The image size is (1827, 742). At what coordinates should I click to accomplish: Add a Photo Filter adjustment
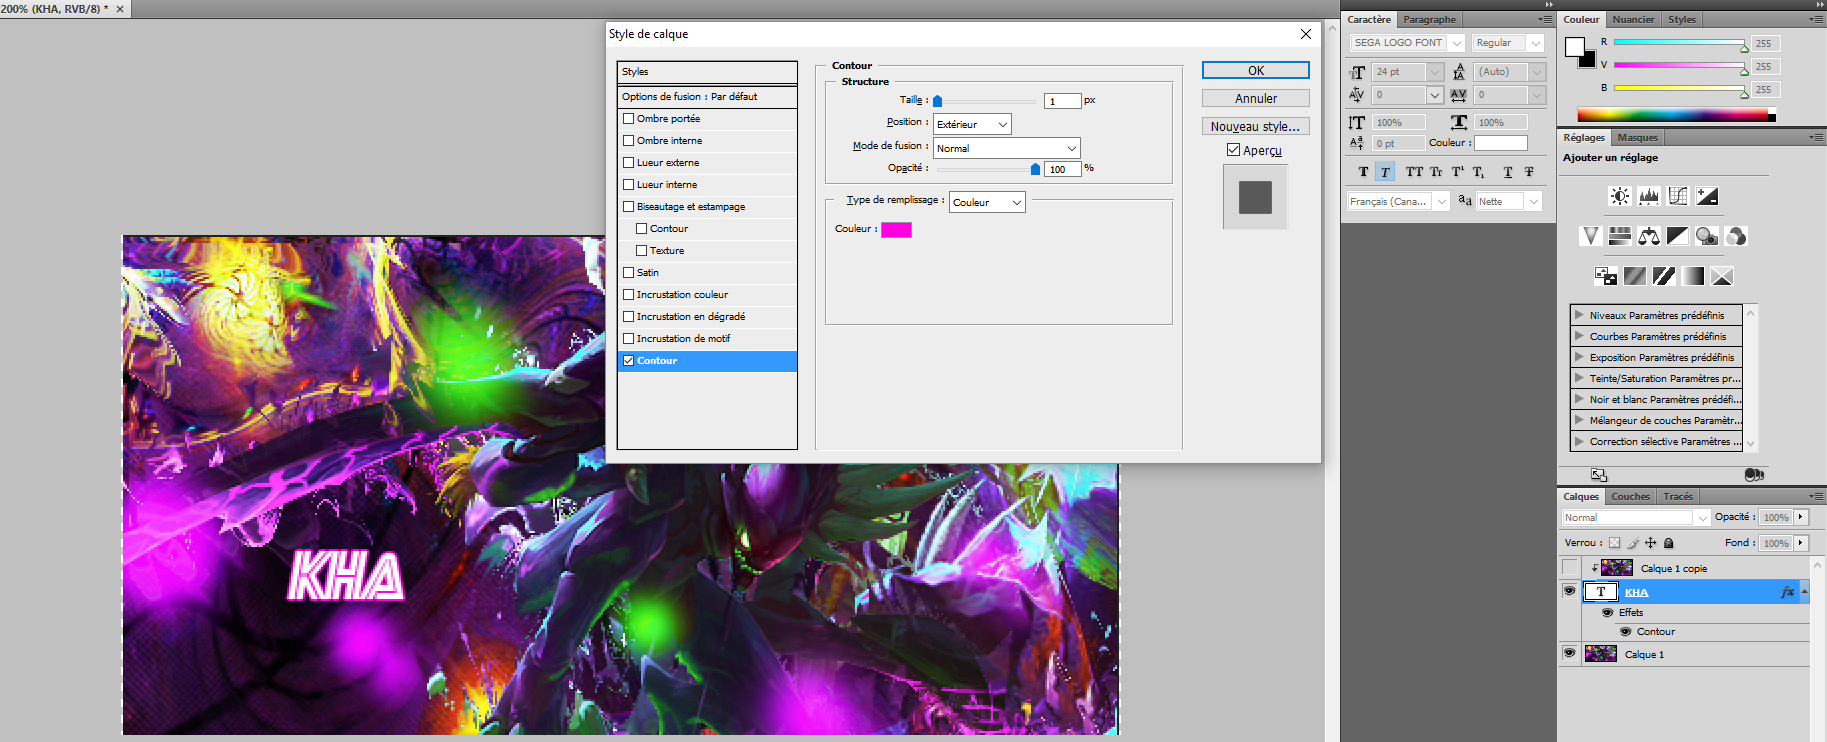click(1707, 236)
